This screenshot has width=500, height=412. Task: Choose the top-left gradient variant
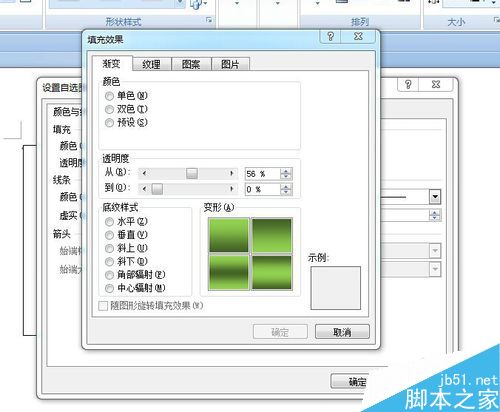(x=229, y=235)
